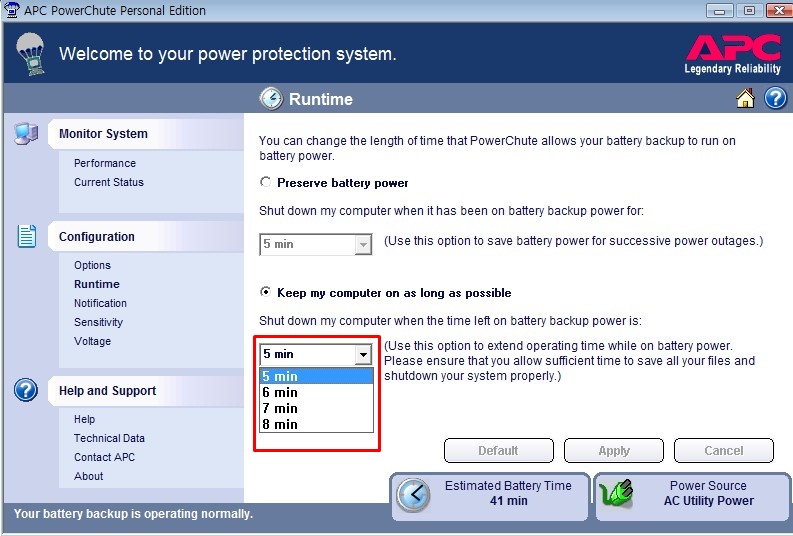Viewport: 793px width, 536px height.
Task: Select Runtime in the sidebar
Action: (97, 284)
